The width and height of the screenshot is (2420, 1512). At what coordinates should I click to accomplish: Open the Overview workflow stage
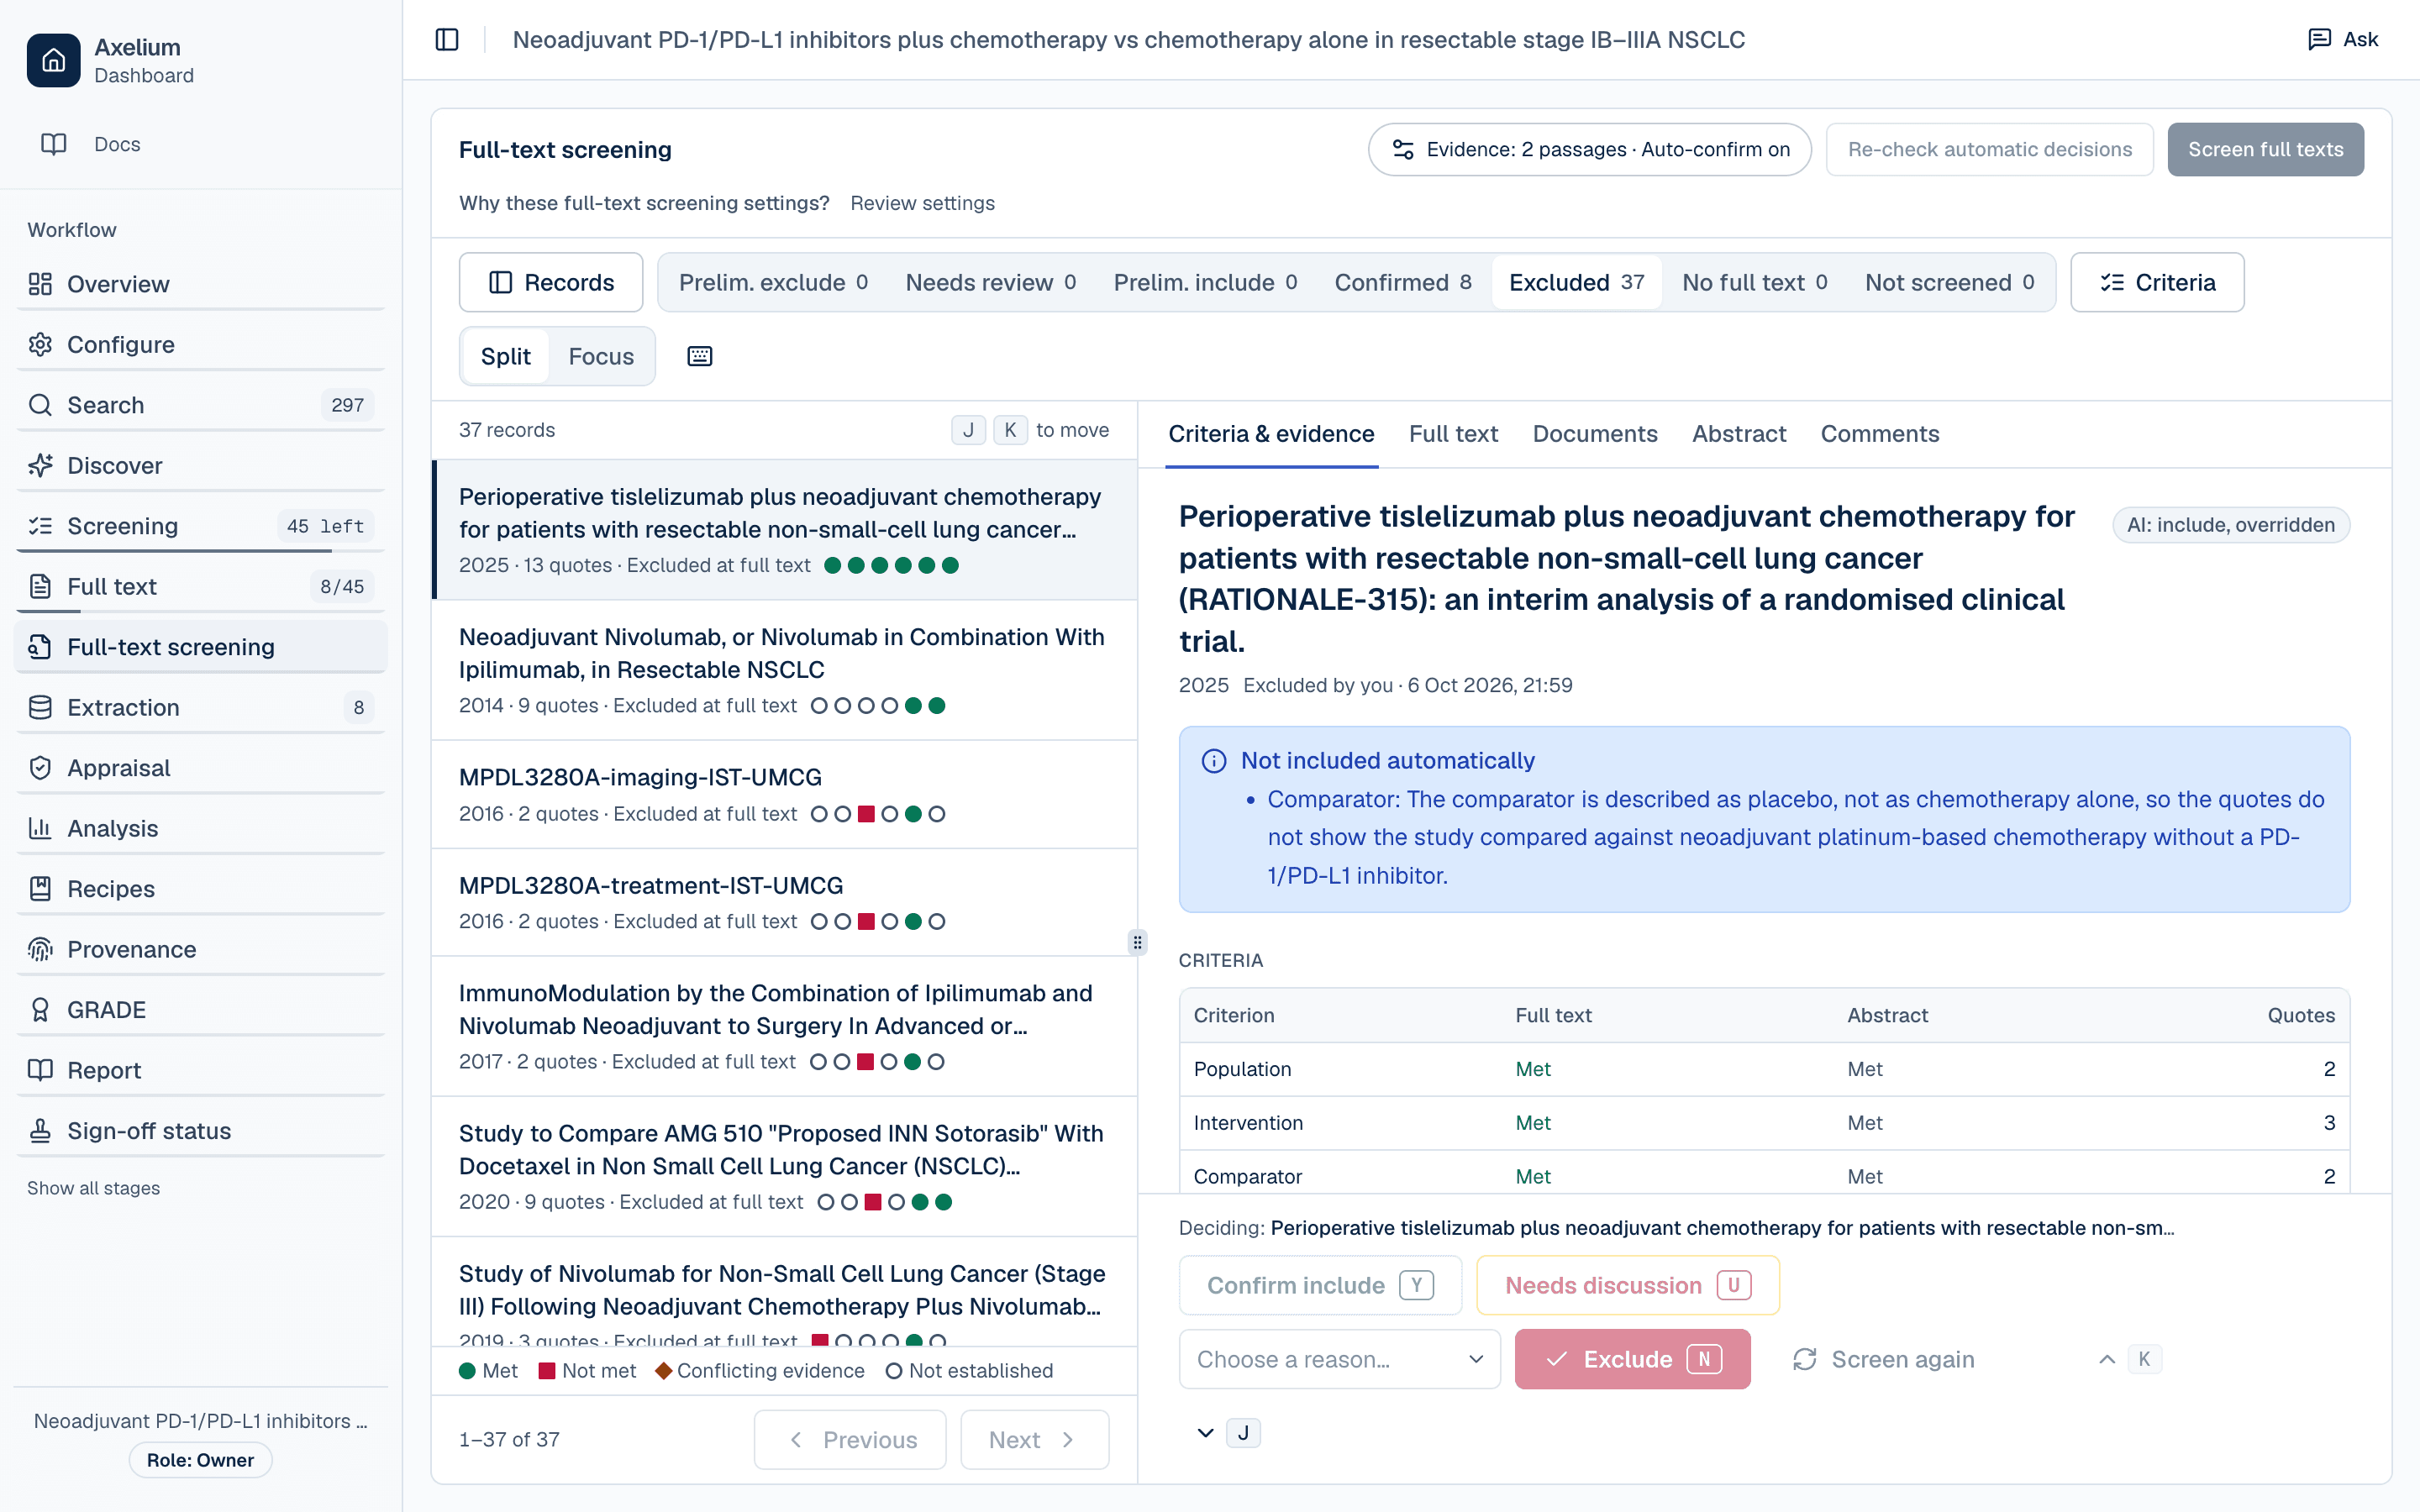click(201, 284)
